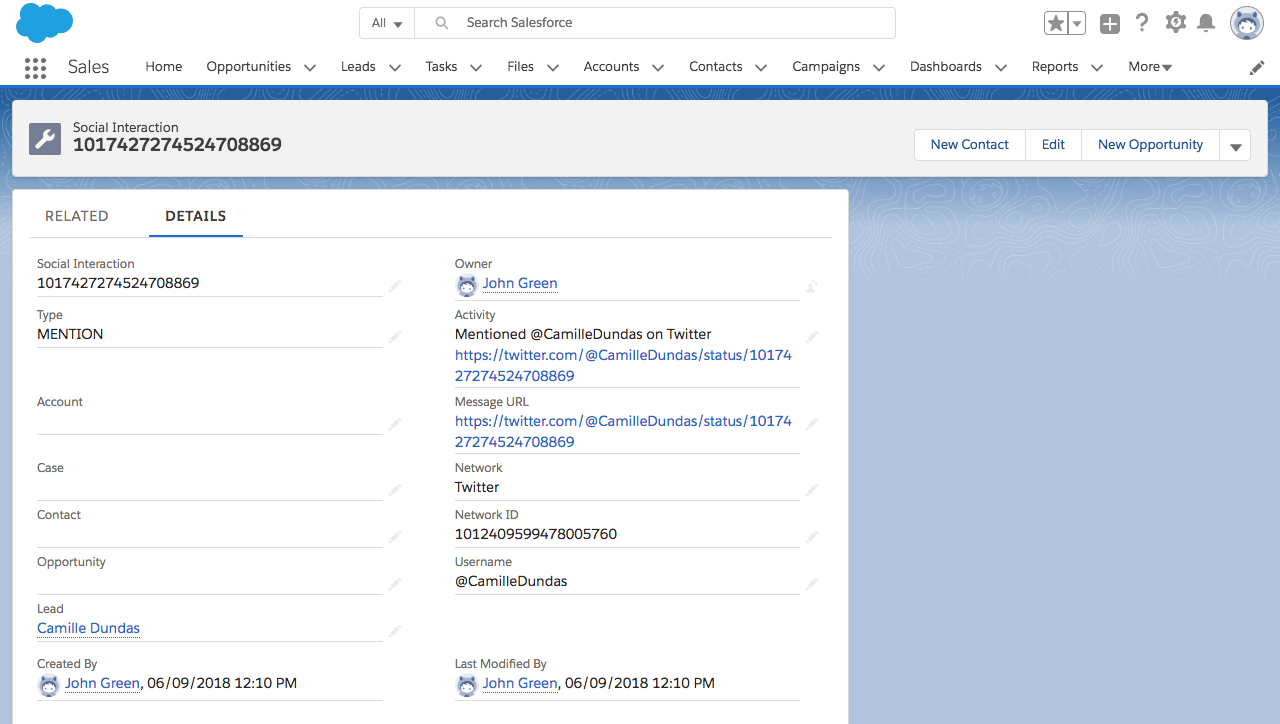Viewport: 1280px width, 724px height.
Task: Open the Owner John Green link
Action: tap(520, 284)
